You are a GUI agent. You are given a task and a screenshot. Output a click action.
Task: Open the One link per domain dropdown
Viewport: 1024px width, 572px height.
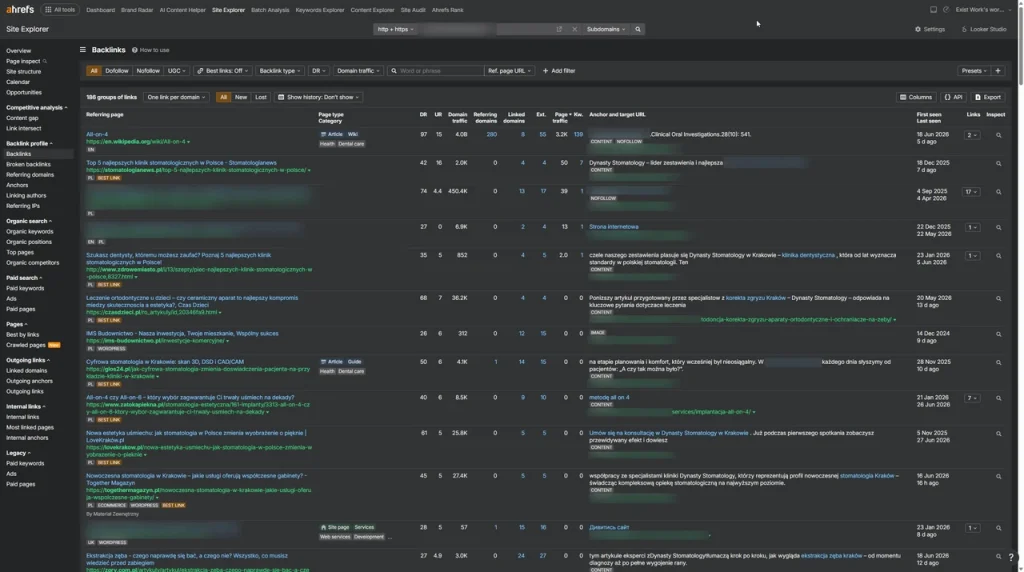(x=176, y=97)
